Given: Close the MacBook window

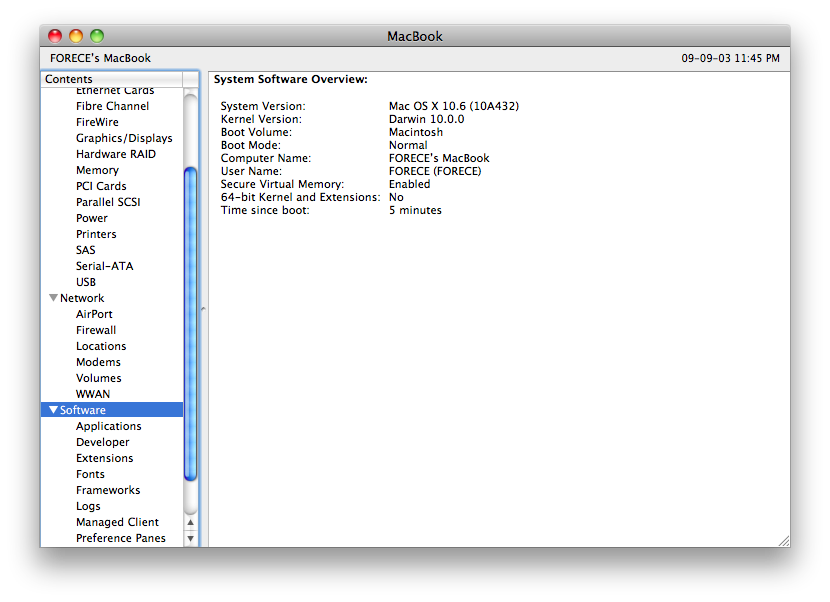Looking at the screenshot, I should pos(55,36).
